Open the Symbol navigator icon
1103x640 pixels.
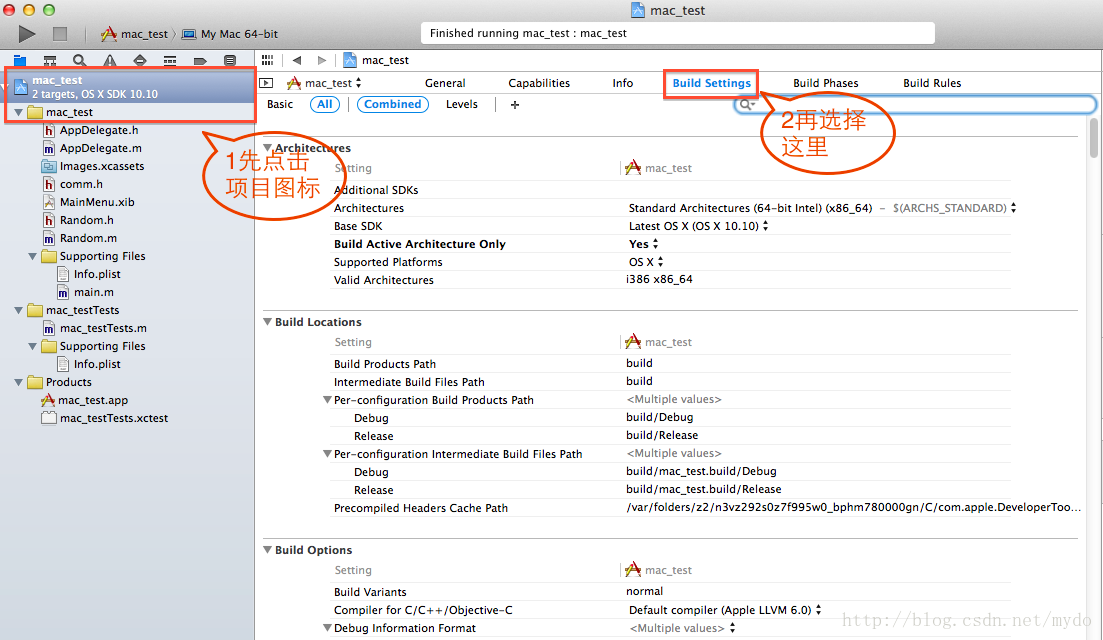pyautogui.click(x=50, y=60)
